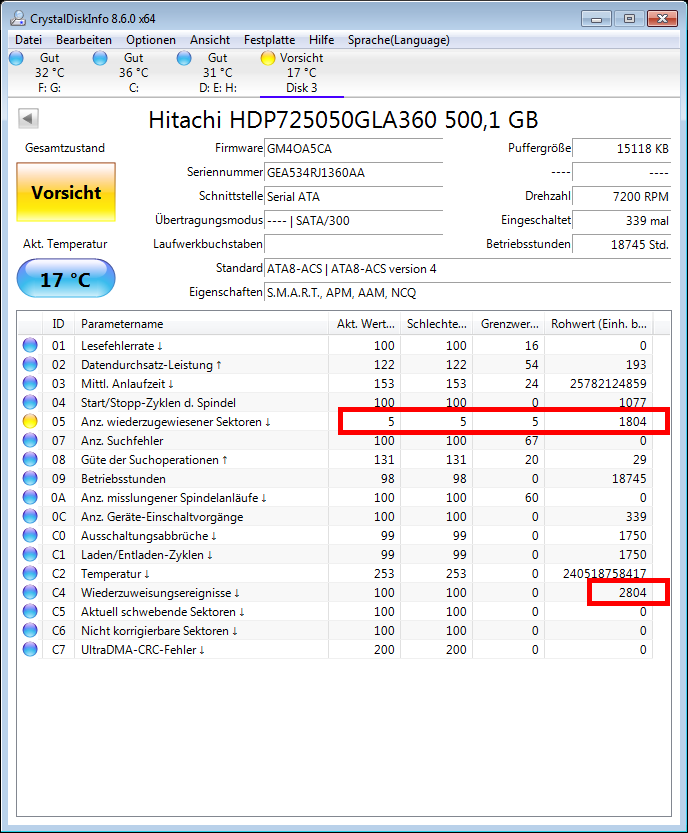
Task: Click the 17 °C temperature button
Action: (x=66, y=278)
